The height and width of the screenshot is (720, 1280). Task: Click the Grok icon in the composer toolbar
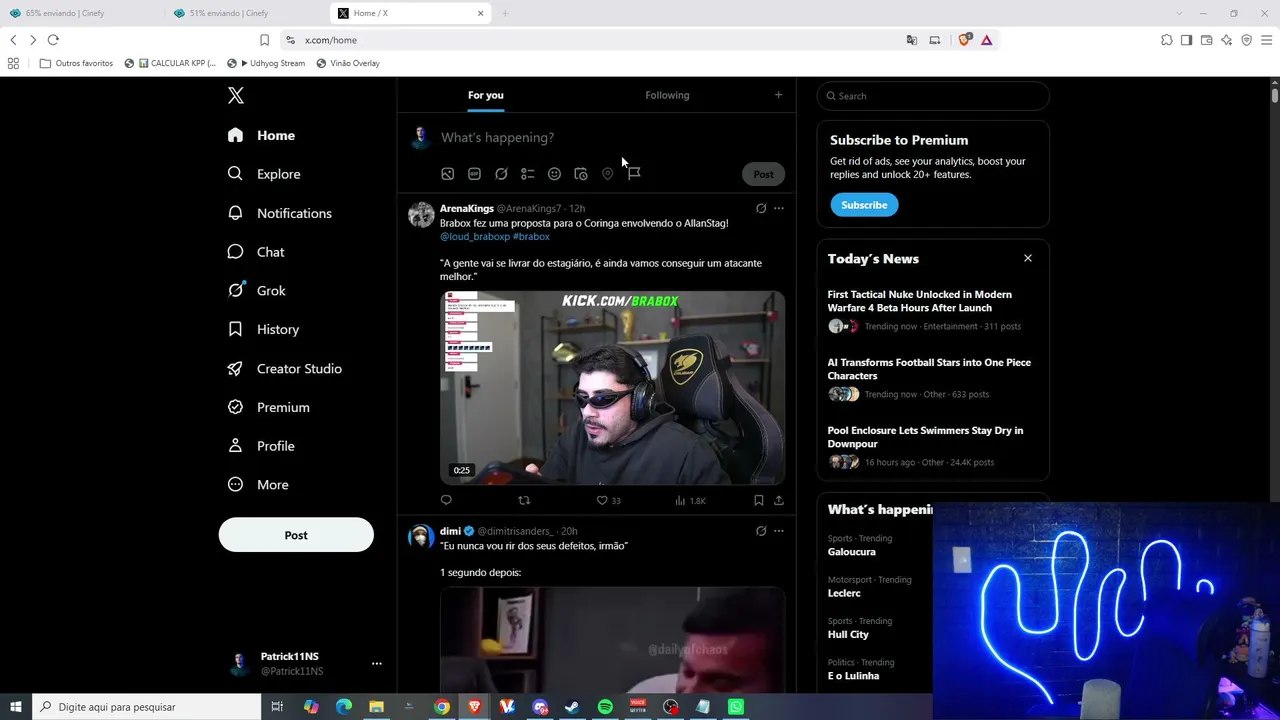501,174
